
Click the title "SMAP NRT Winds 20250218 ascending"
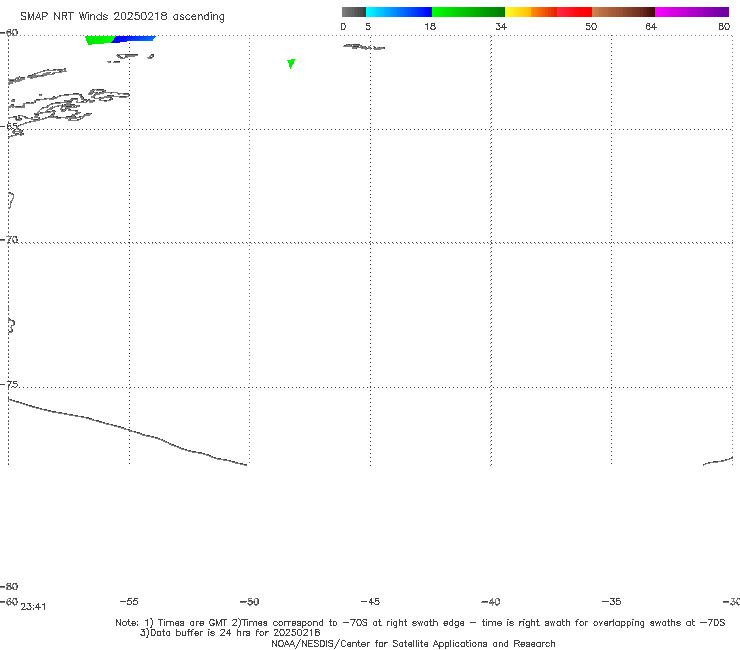122,16
